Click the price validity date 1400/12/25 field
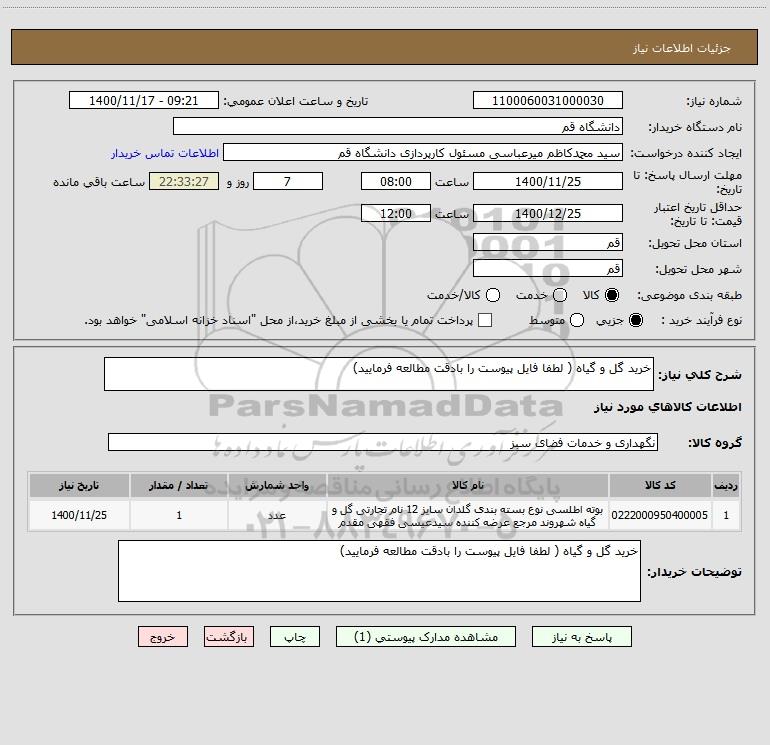 coord(548,213)
